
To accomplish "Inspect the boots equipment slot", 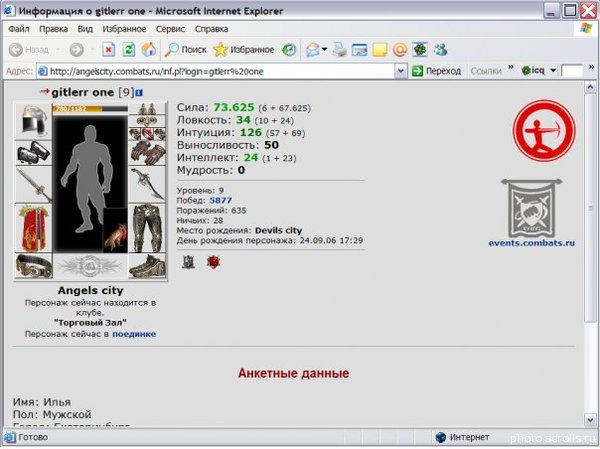I will pyautogui.click(x=147, y=265).
